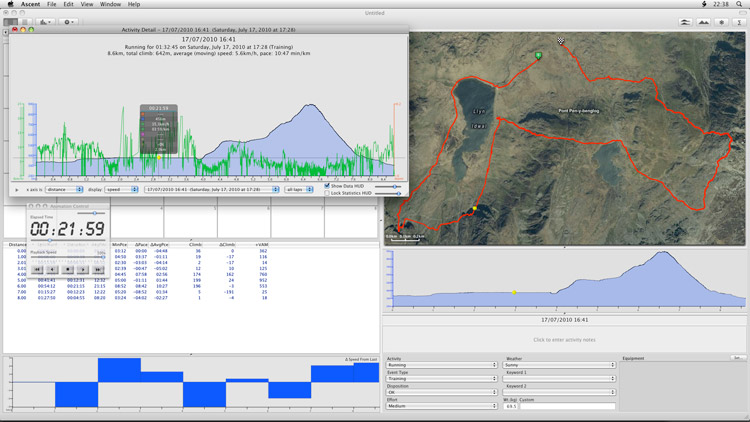
Task: Click the map view toolbar icon
Action: pos(685,22)
